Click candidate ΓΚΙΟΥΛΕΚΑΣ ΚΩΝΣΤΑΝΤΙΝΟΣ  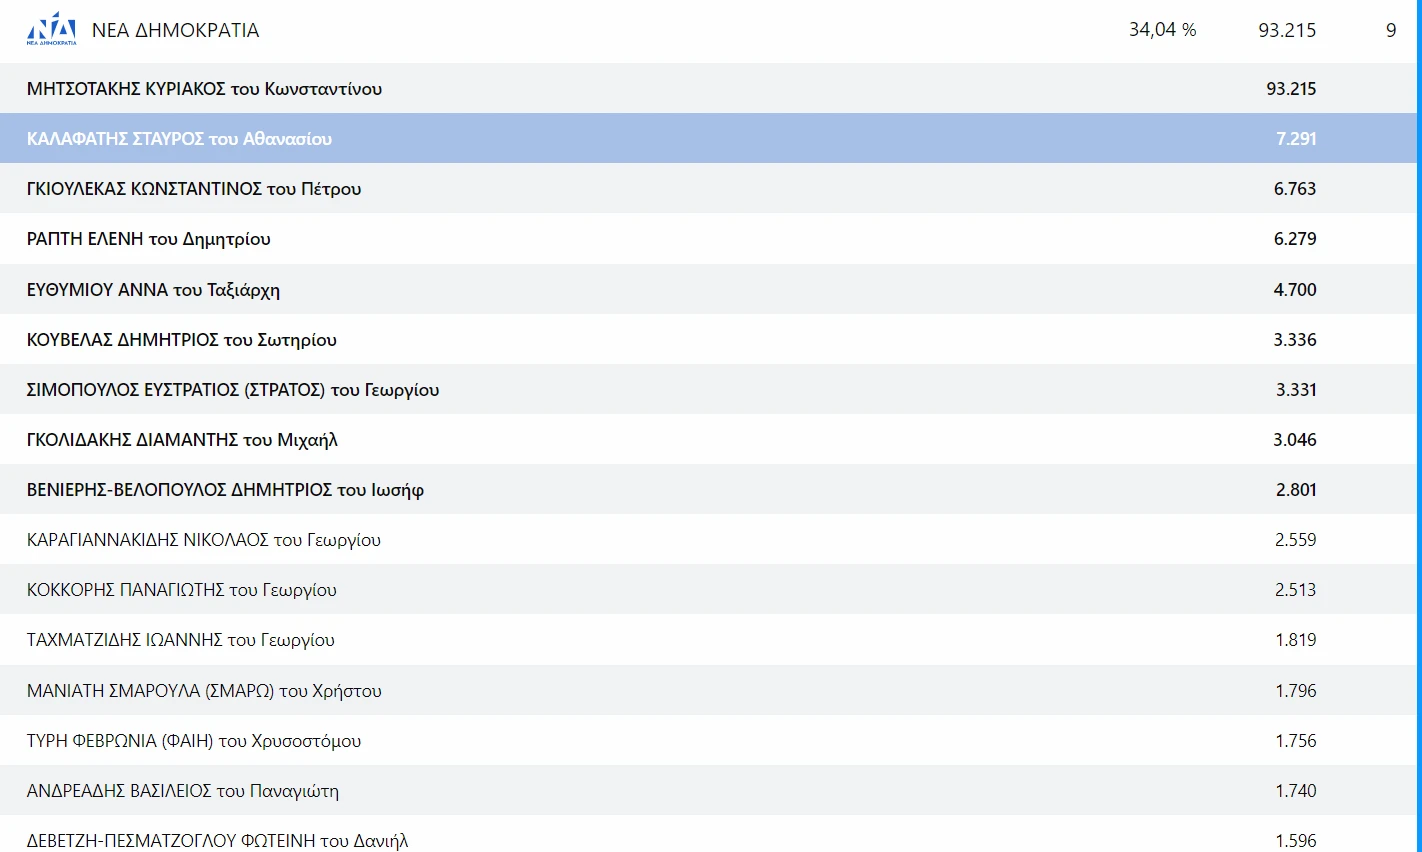click(194, 189)
